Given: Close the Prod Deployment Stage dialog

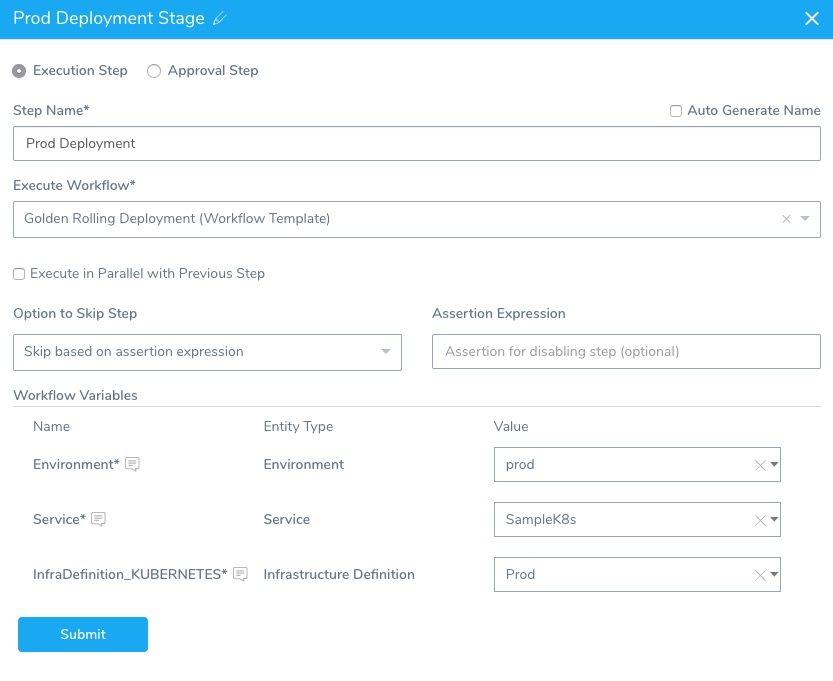Looking at the screenshot, I should pos(811,19).
